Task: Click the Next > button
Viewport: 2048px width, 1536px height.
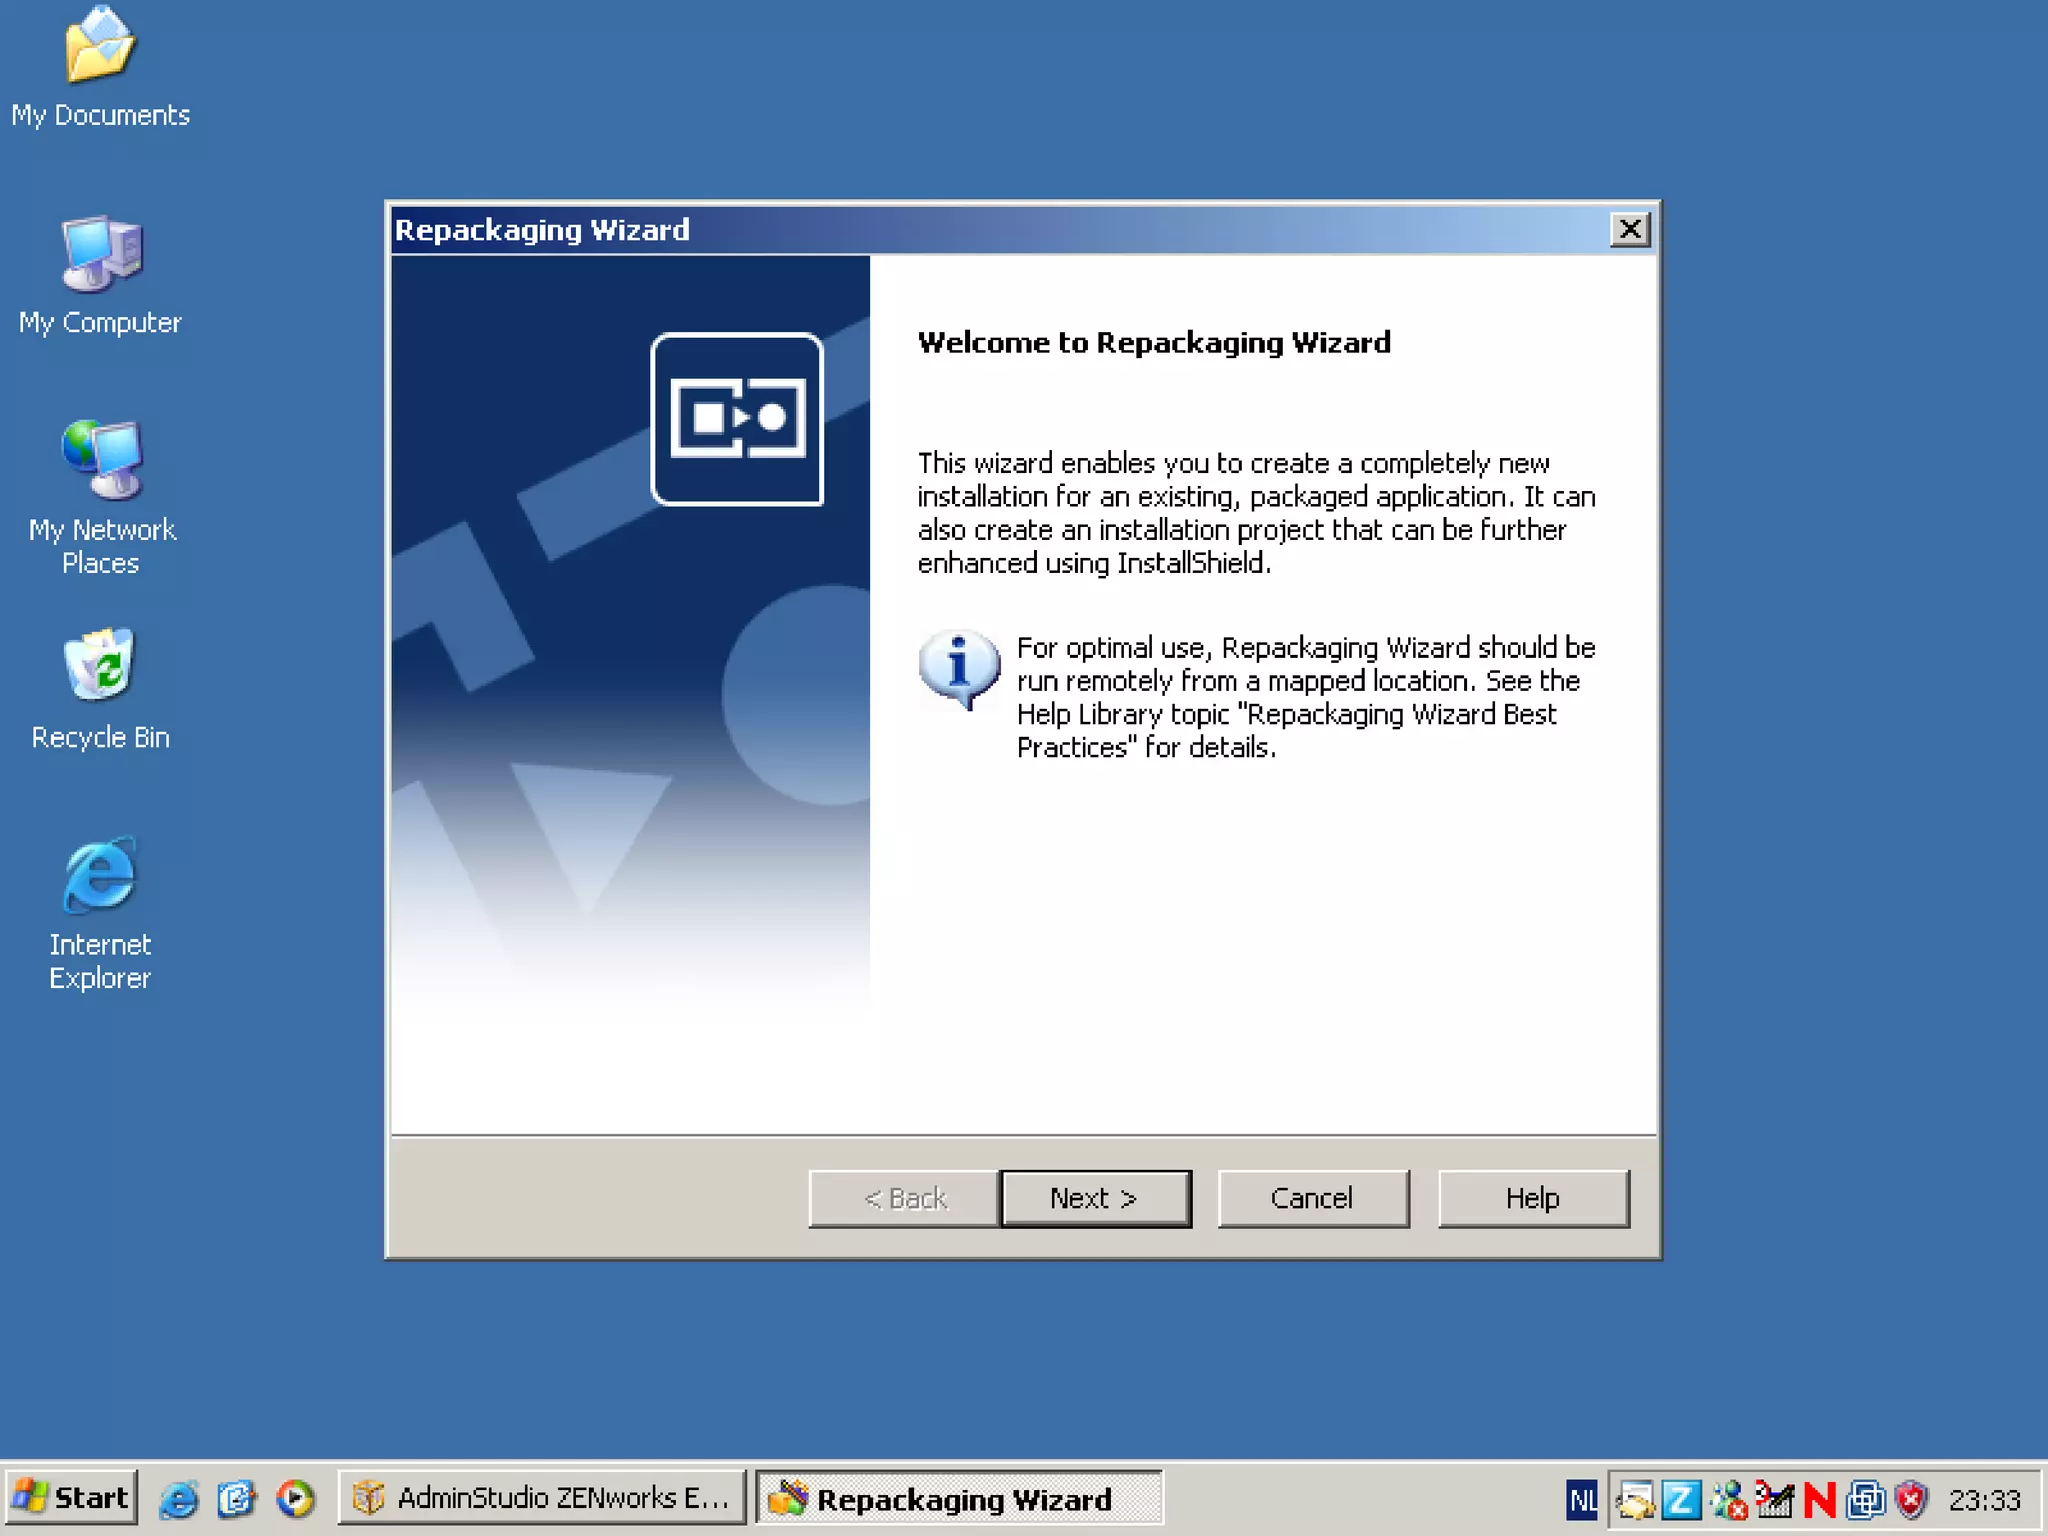Action: tap(1095, 1198)
